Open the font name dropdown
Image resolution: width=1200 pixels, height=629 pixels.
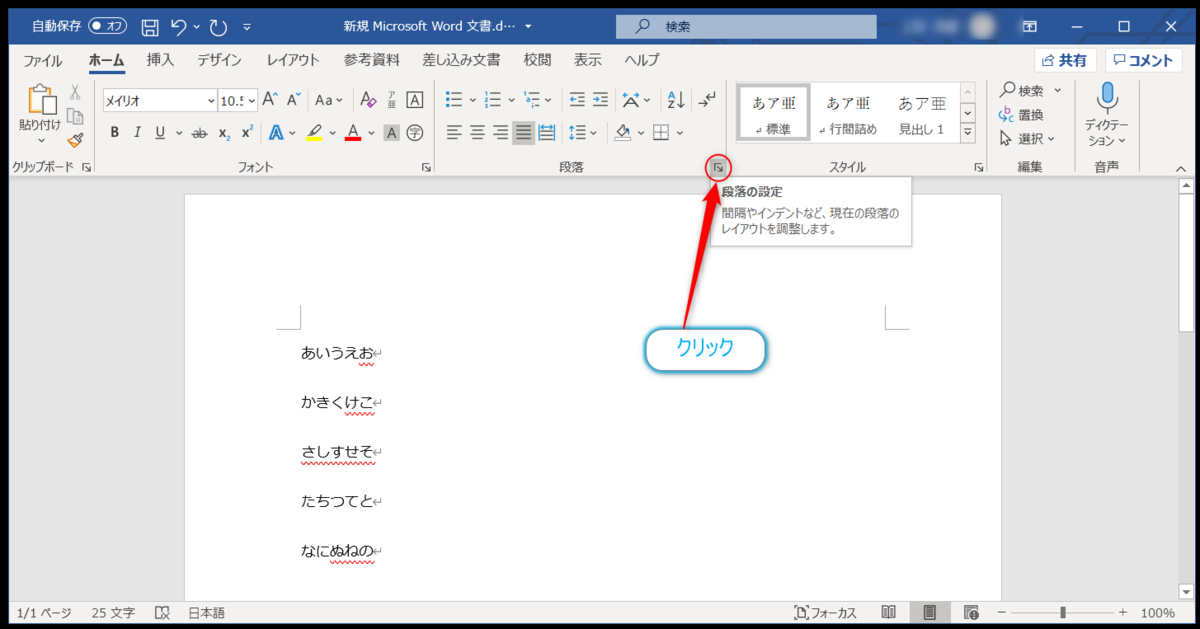point(211,100)
